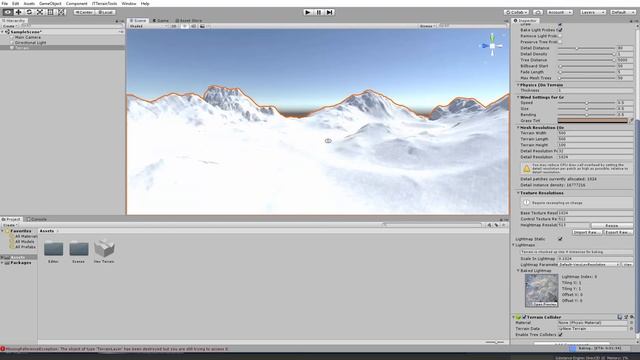
Task: Toggle Preserve Tree Prototype checkbox
Action: (x=560, y=42)
